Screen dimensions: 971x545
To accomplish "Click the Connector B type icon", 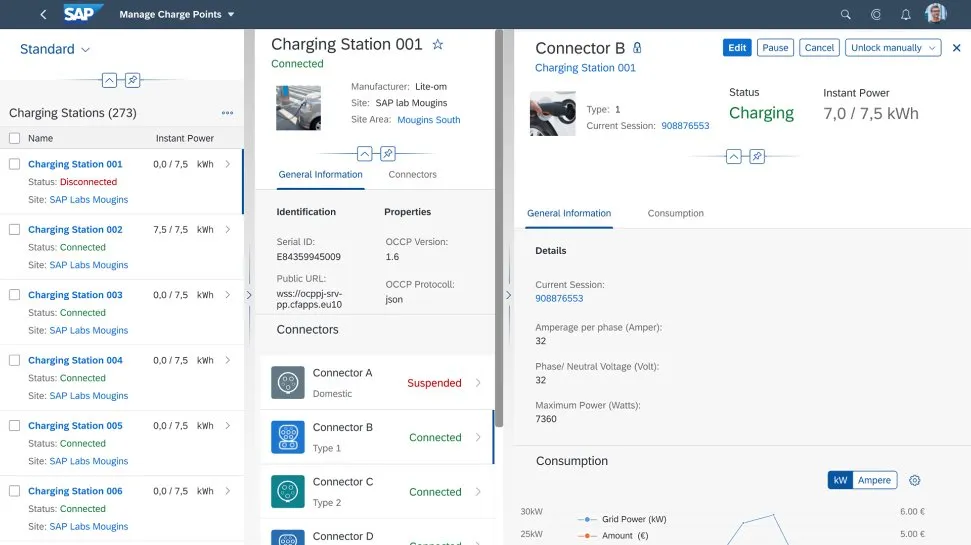I will coord(287,437).
